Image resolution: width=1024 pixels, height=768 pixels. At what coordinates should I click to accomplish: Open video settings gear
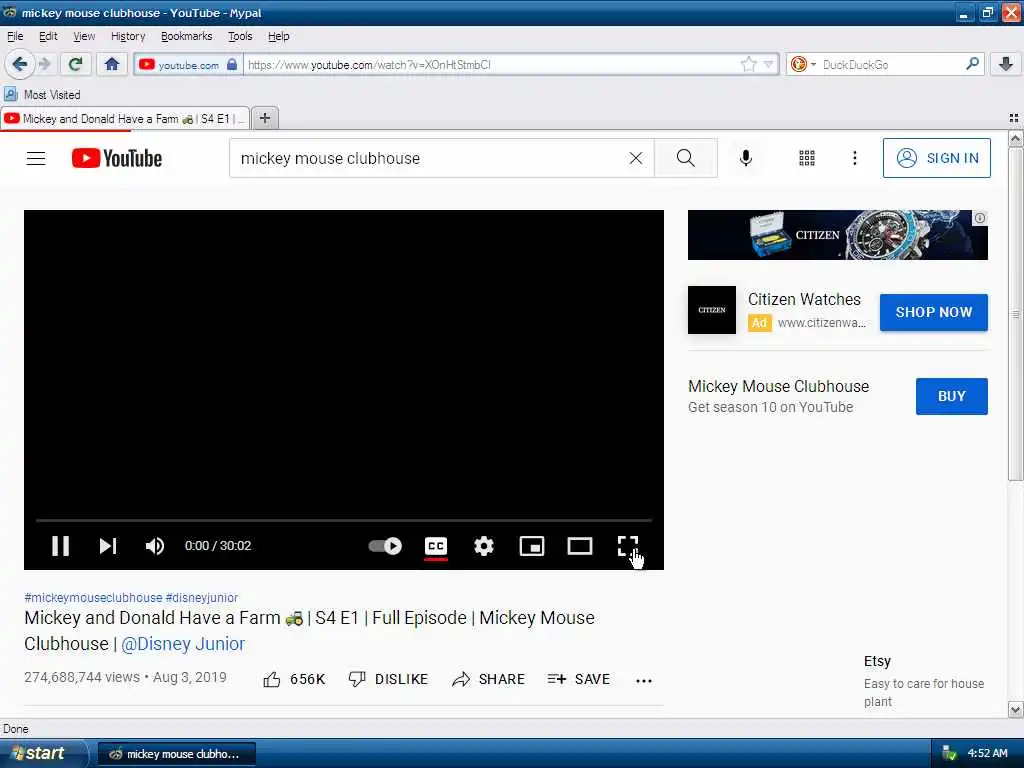pos(483,546)
